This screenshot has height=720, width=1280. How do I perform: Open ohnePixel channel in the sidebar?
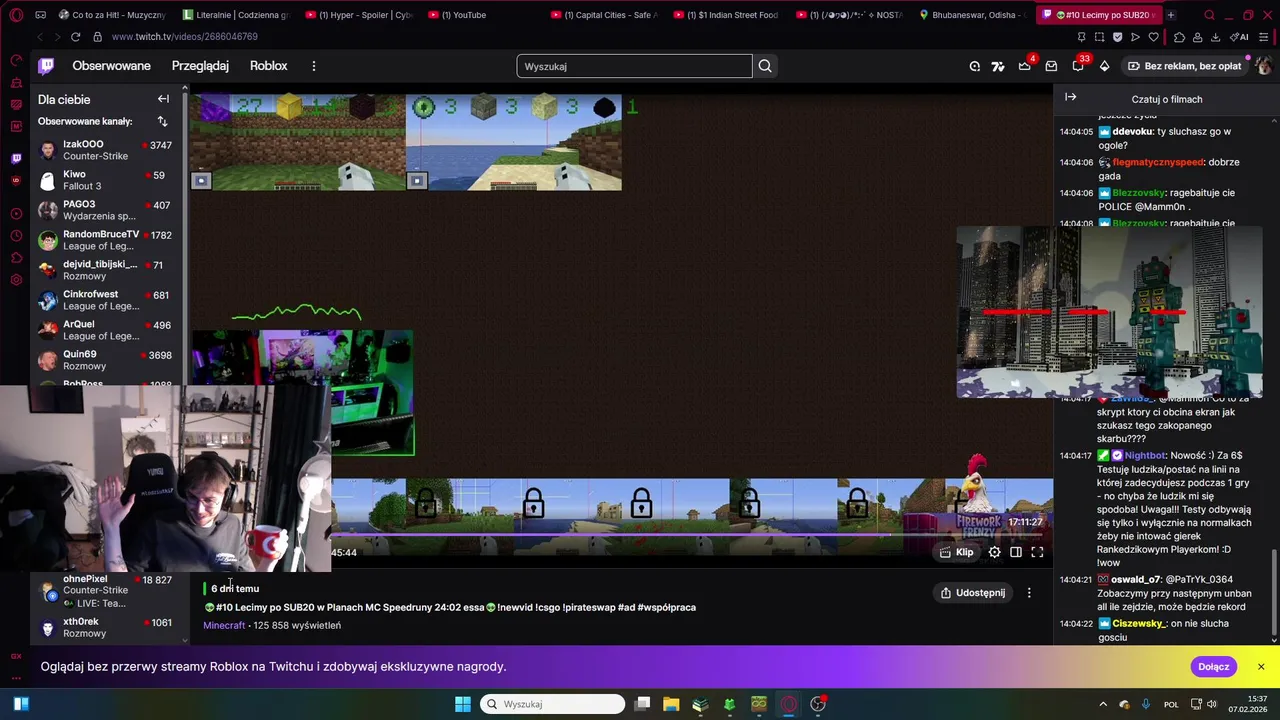pos(105,591)
